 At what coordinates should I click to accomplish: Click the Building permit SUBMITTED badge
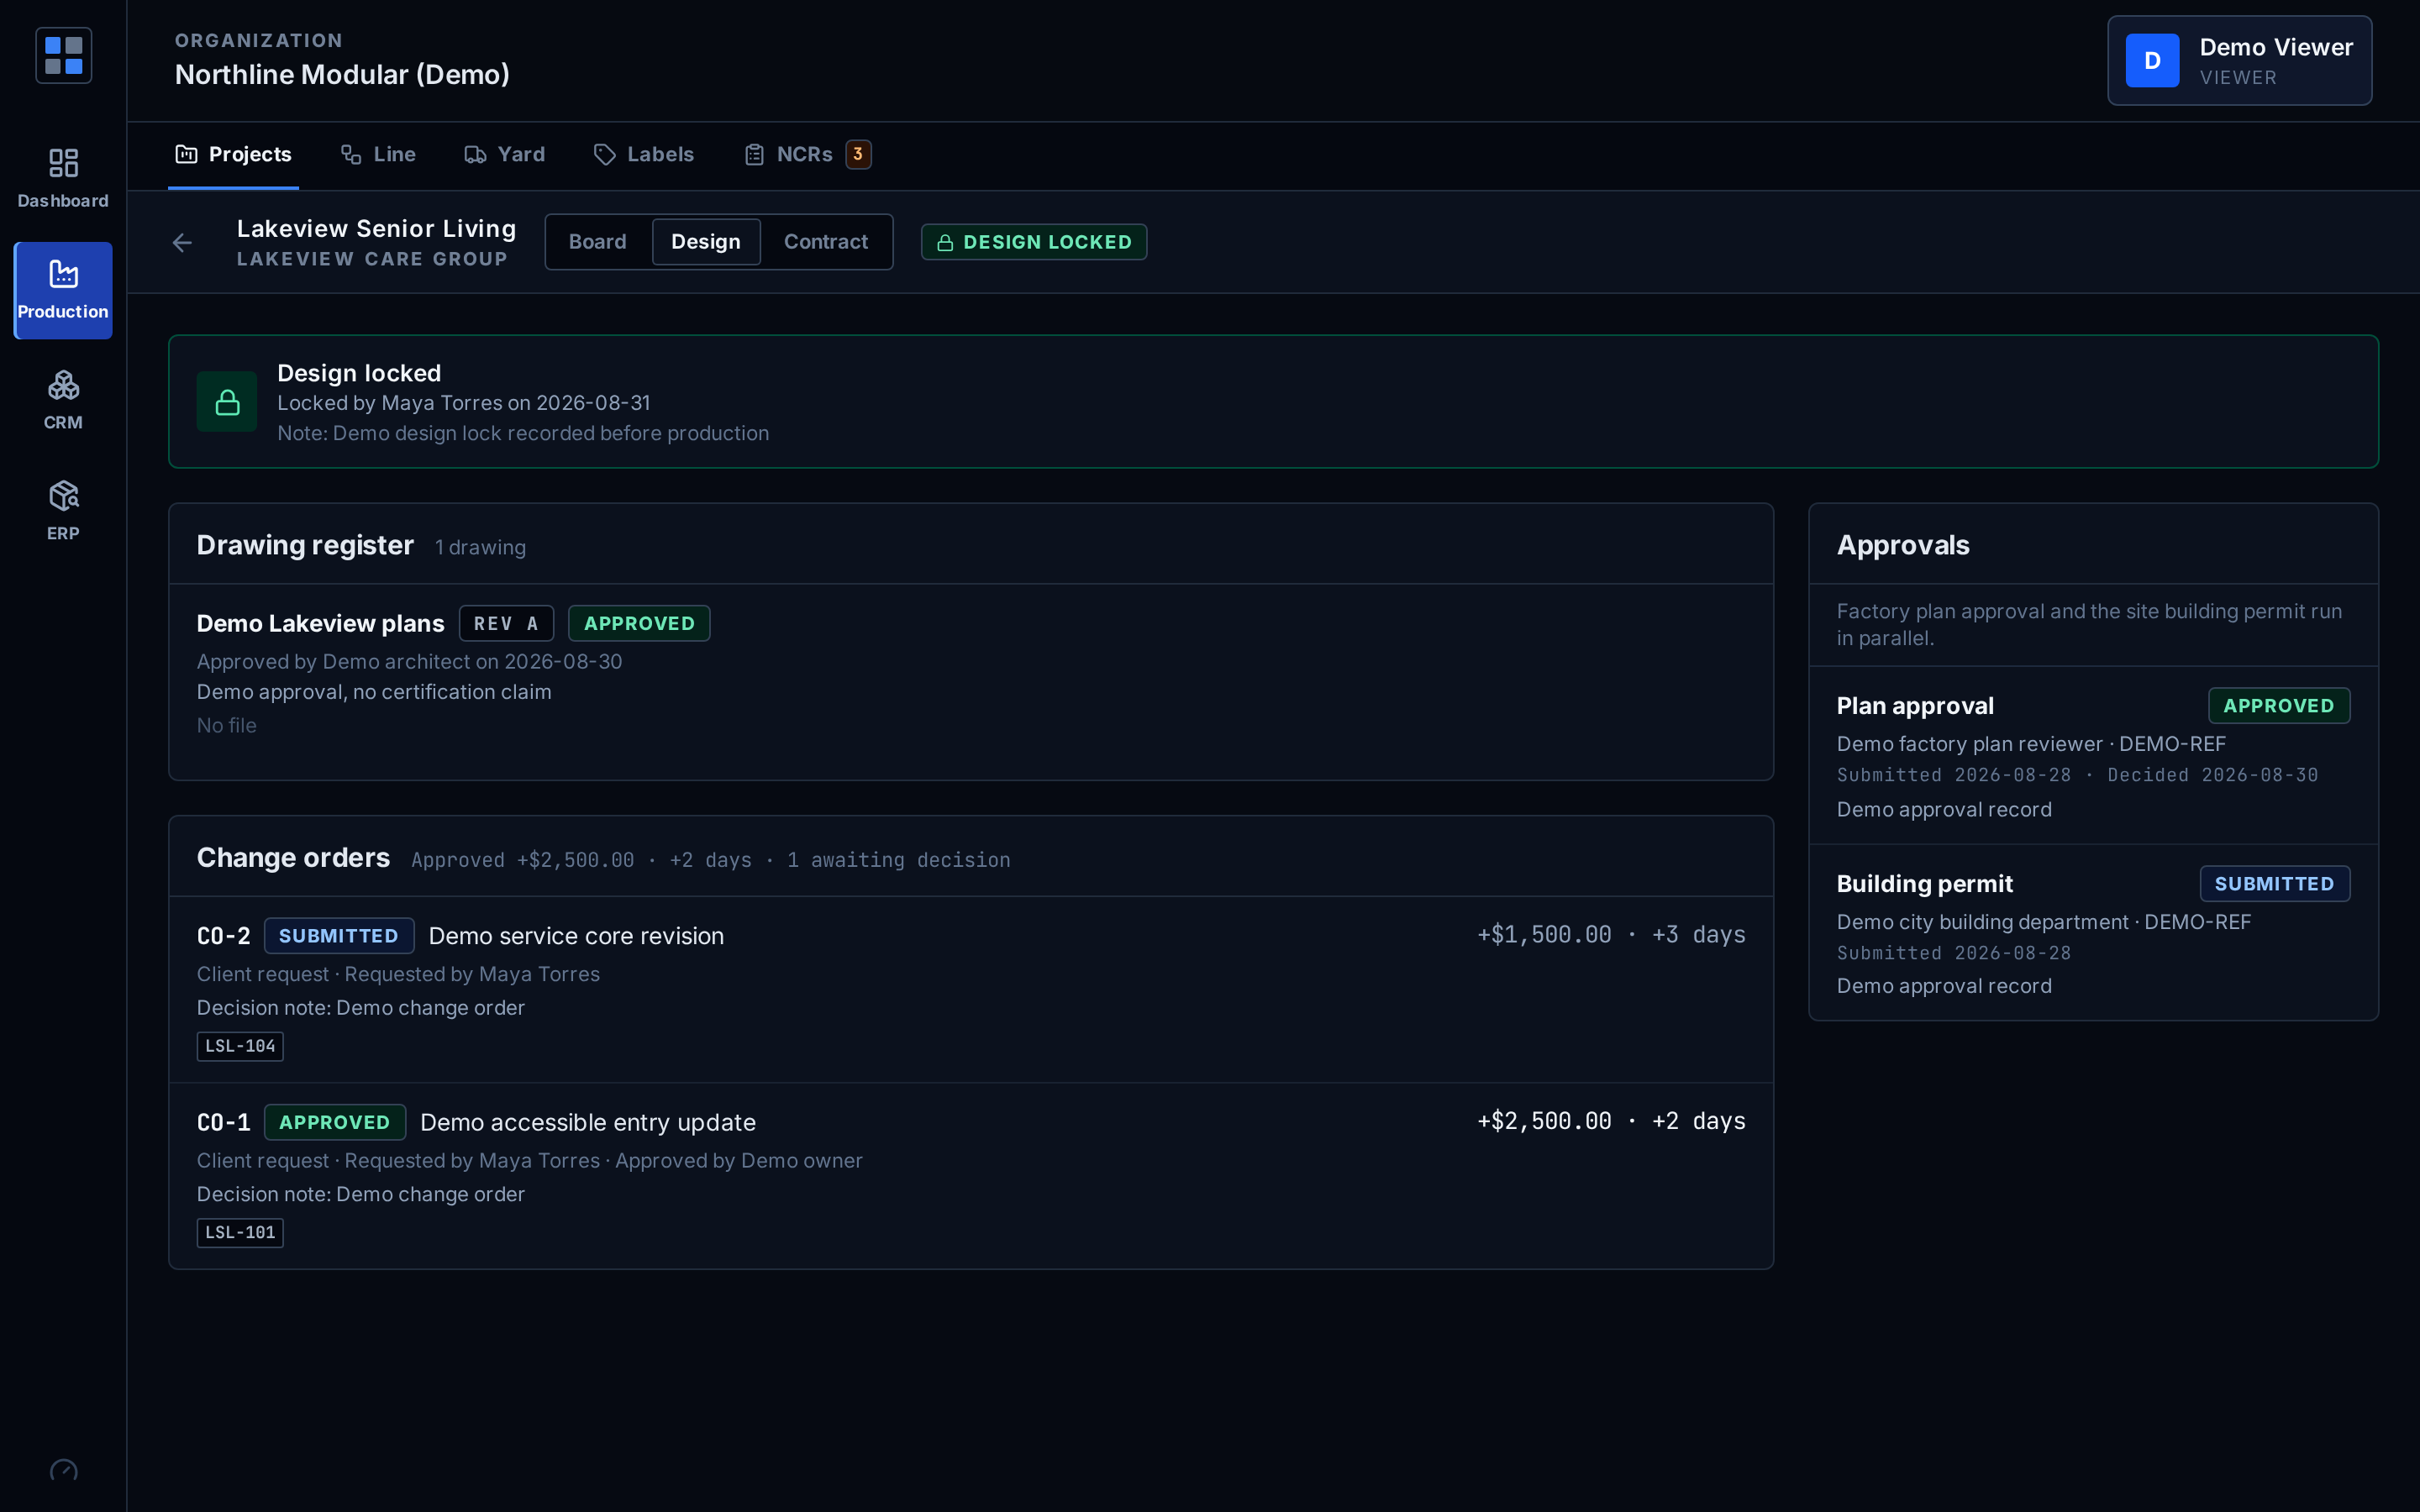pos(2274,884)
